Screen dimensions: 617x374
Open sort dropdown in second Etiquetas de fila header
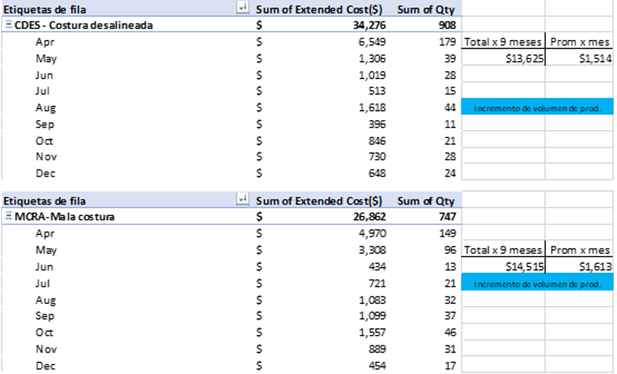coord(242,199)
